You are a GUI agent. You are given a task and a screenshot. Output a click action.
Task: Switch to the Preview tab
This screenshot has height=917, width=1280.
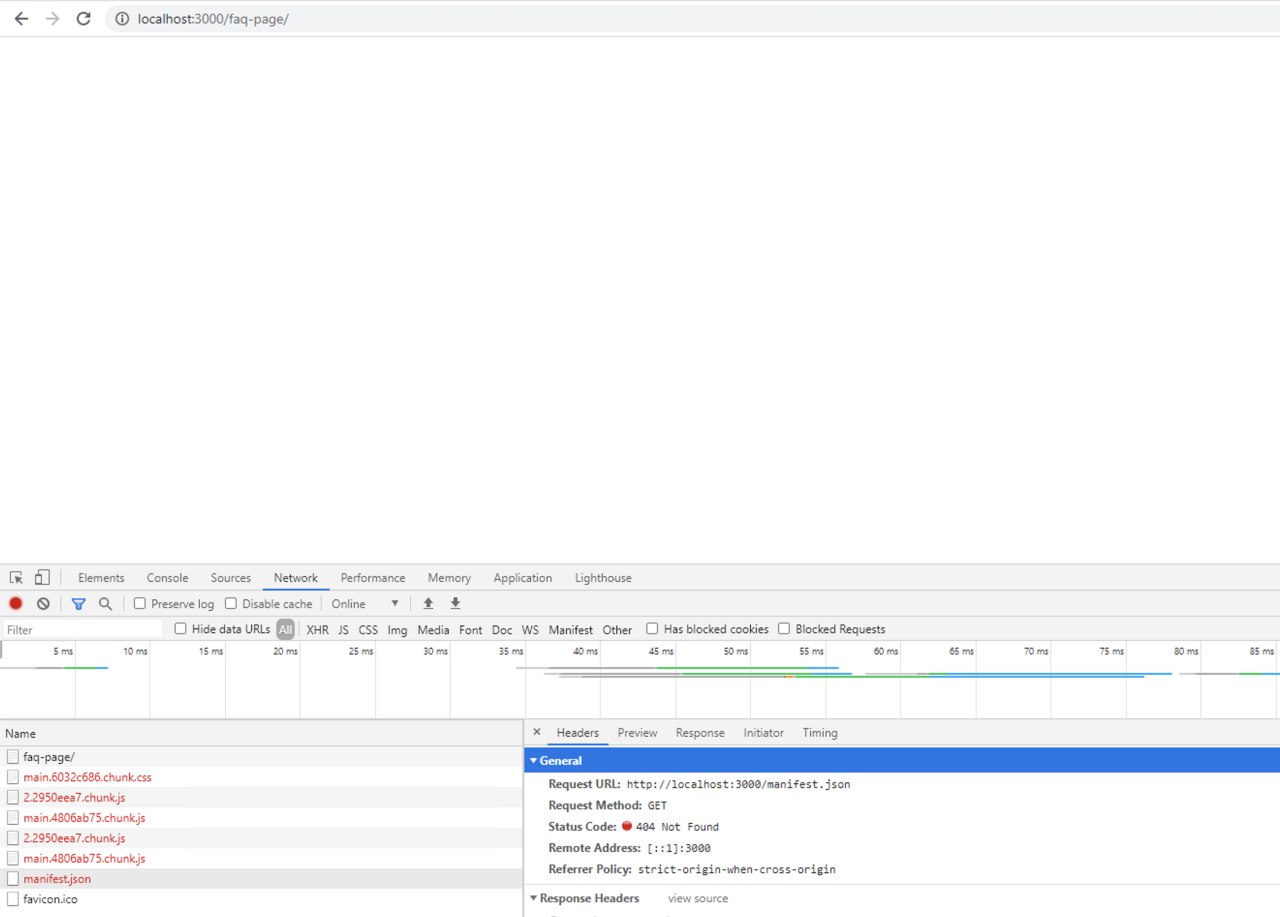click(x=637, y=733)
